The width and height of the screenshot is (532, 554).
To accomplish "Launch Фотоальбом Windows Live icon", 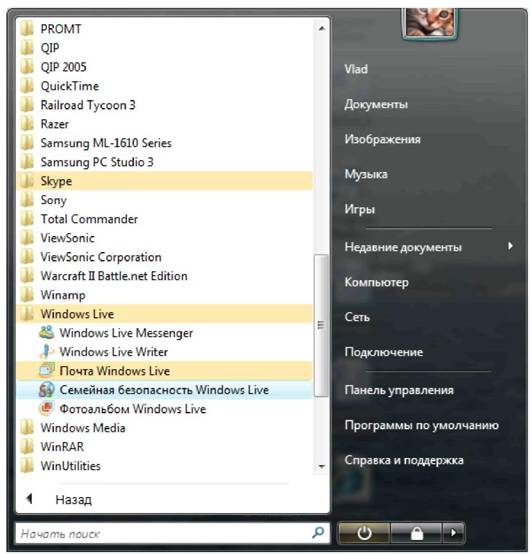I will point(46,409).
